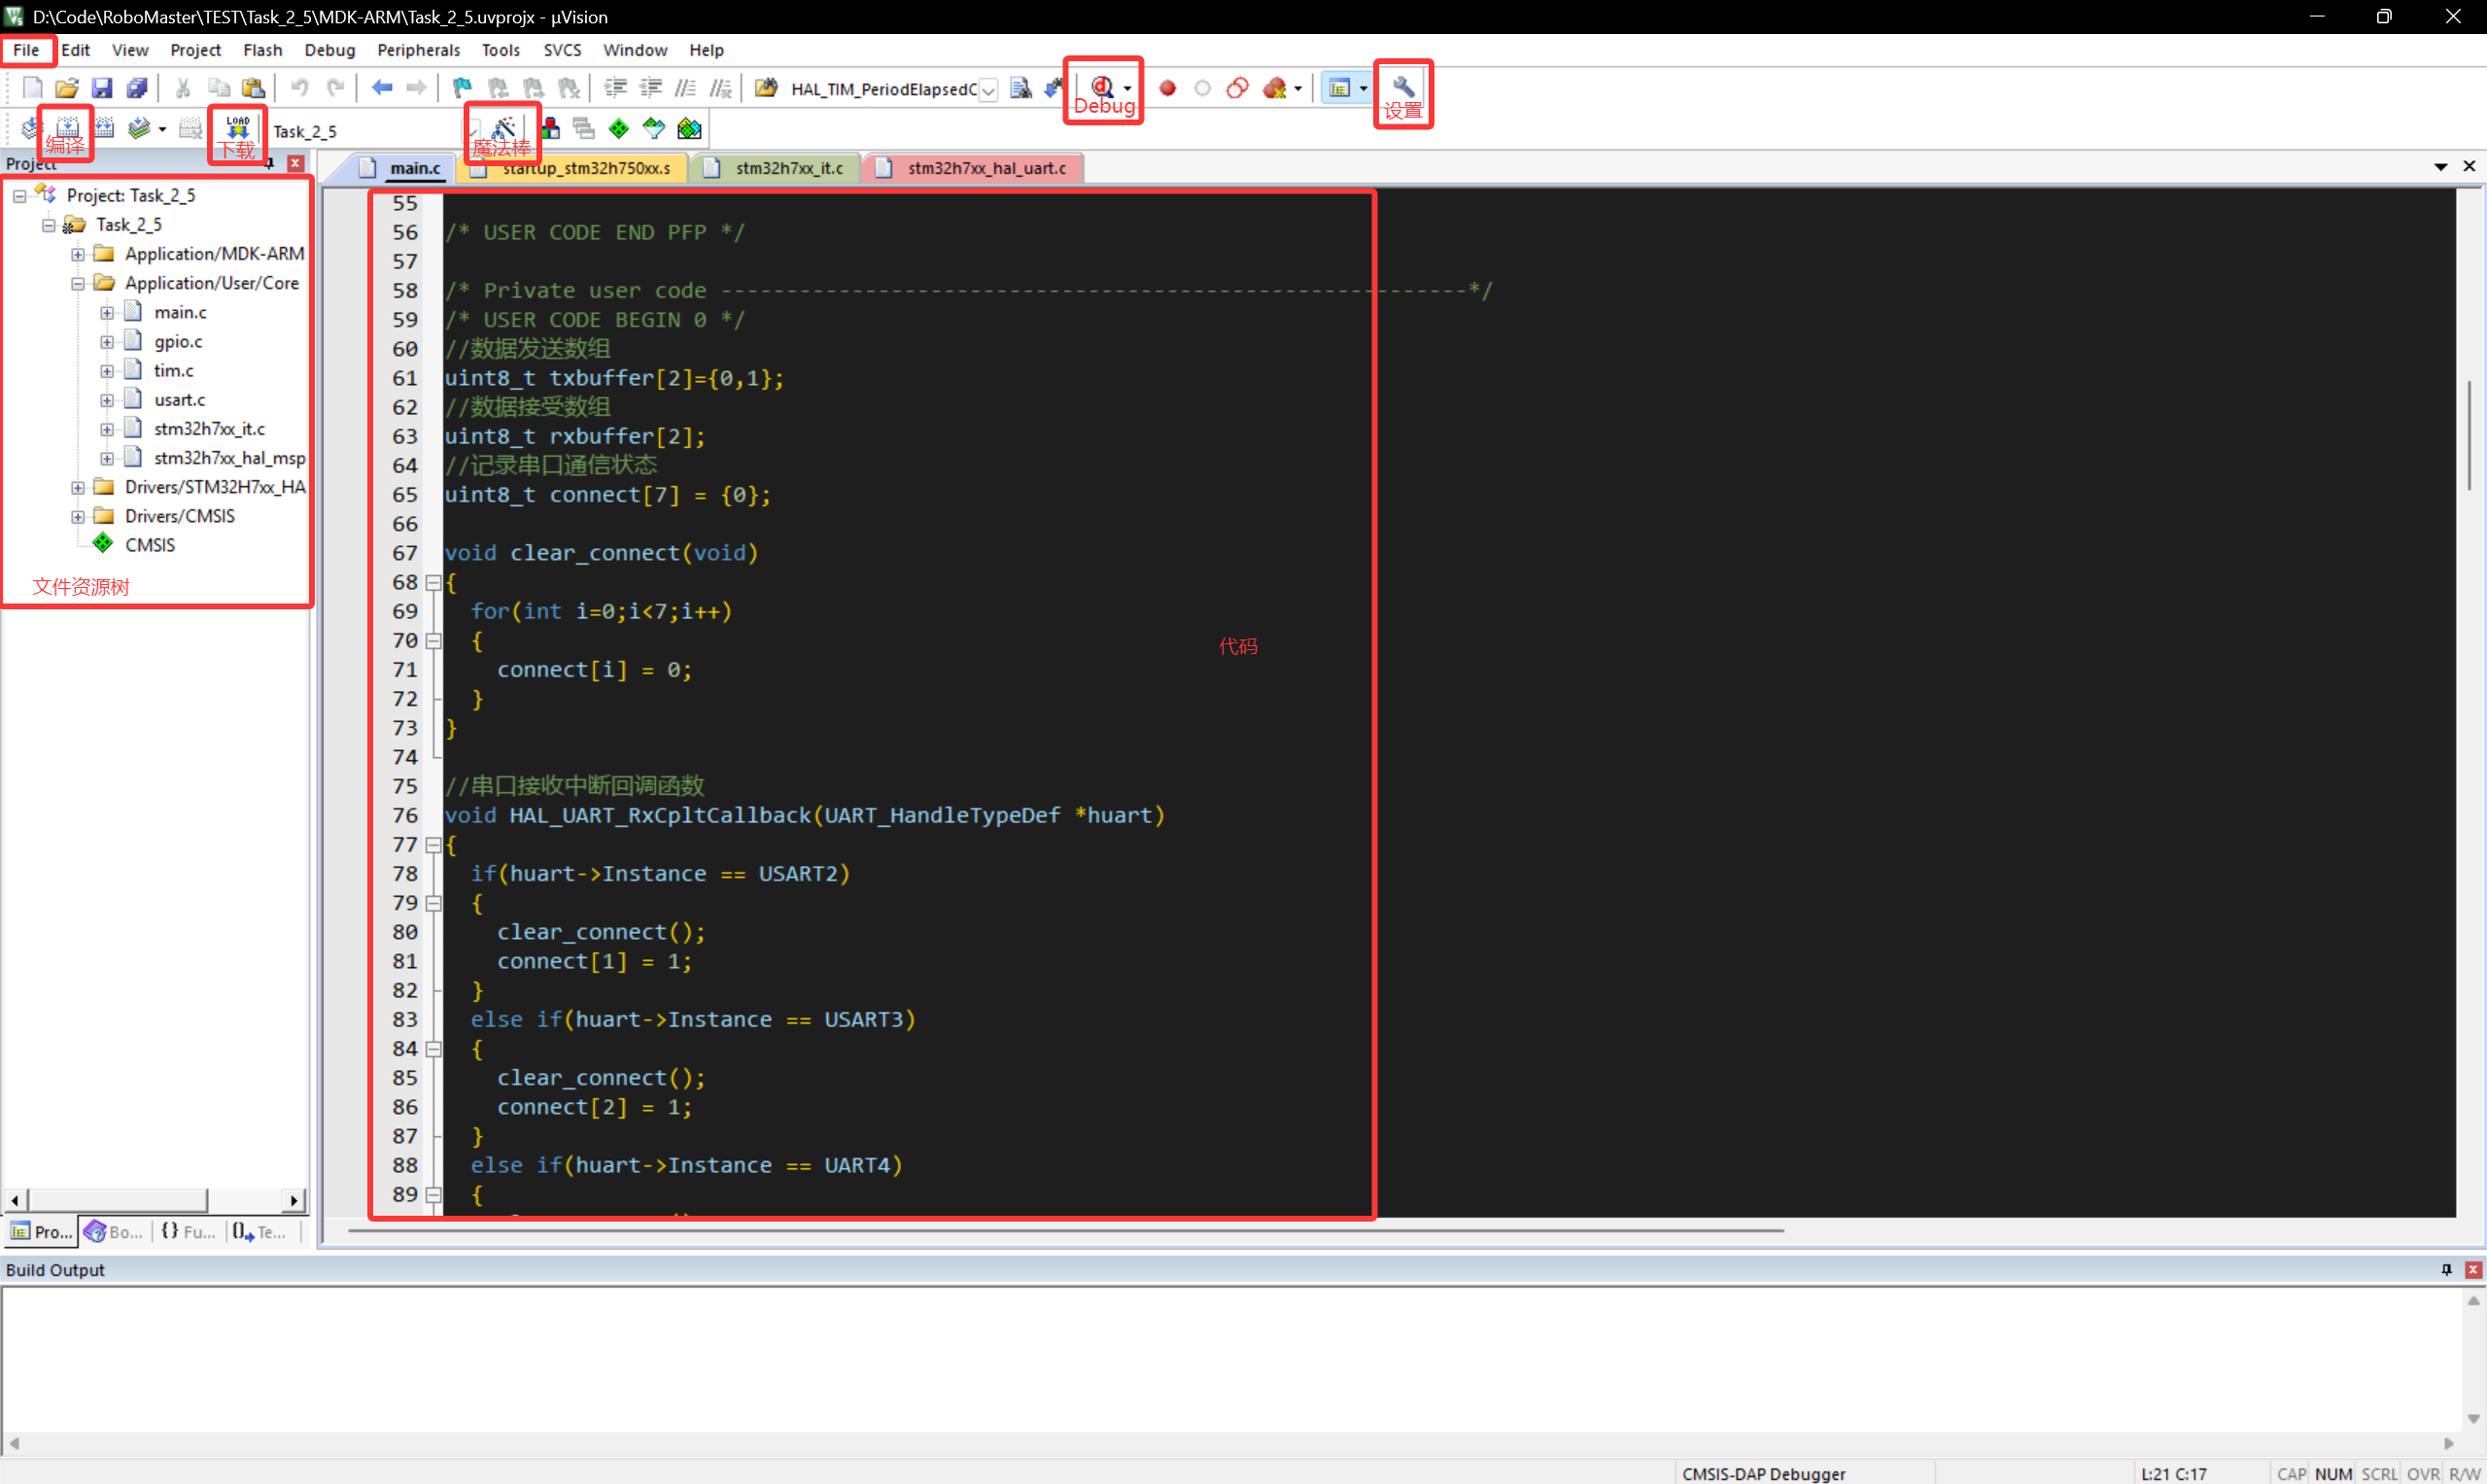Collapse the clear_connect function fold at line 68

coord(433,582)
